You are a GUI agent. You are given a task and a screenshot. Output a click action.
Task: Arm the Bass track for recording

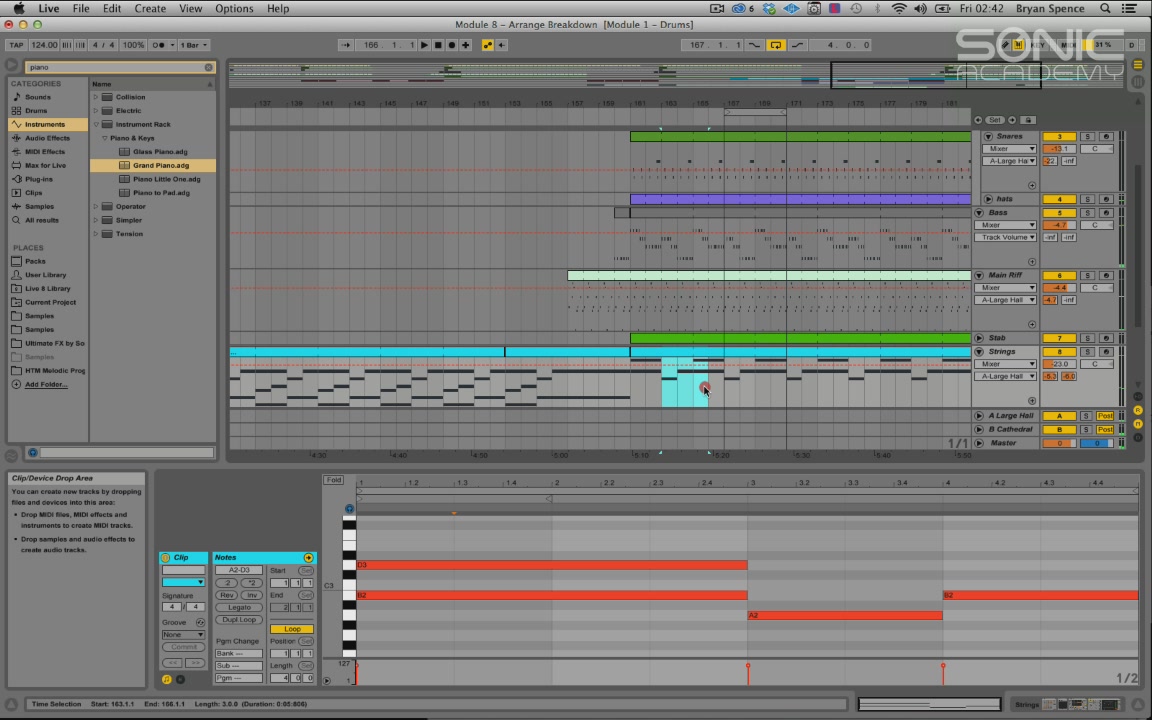pyautogui.click(x=1106, y=212)
